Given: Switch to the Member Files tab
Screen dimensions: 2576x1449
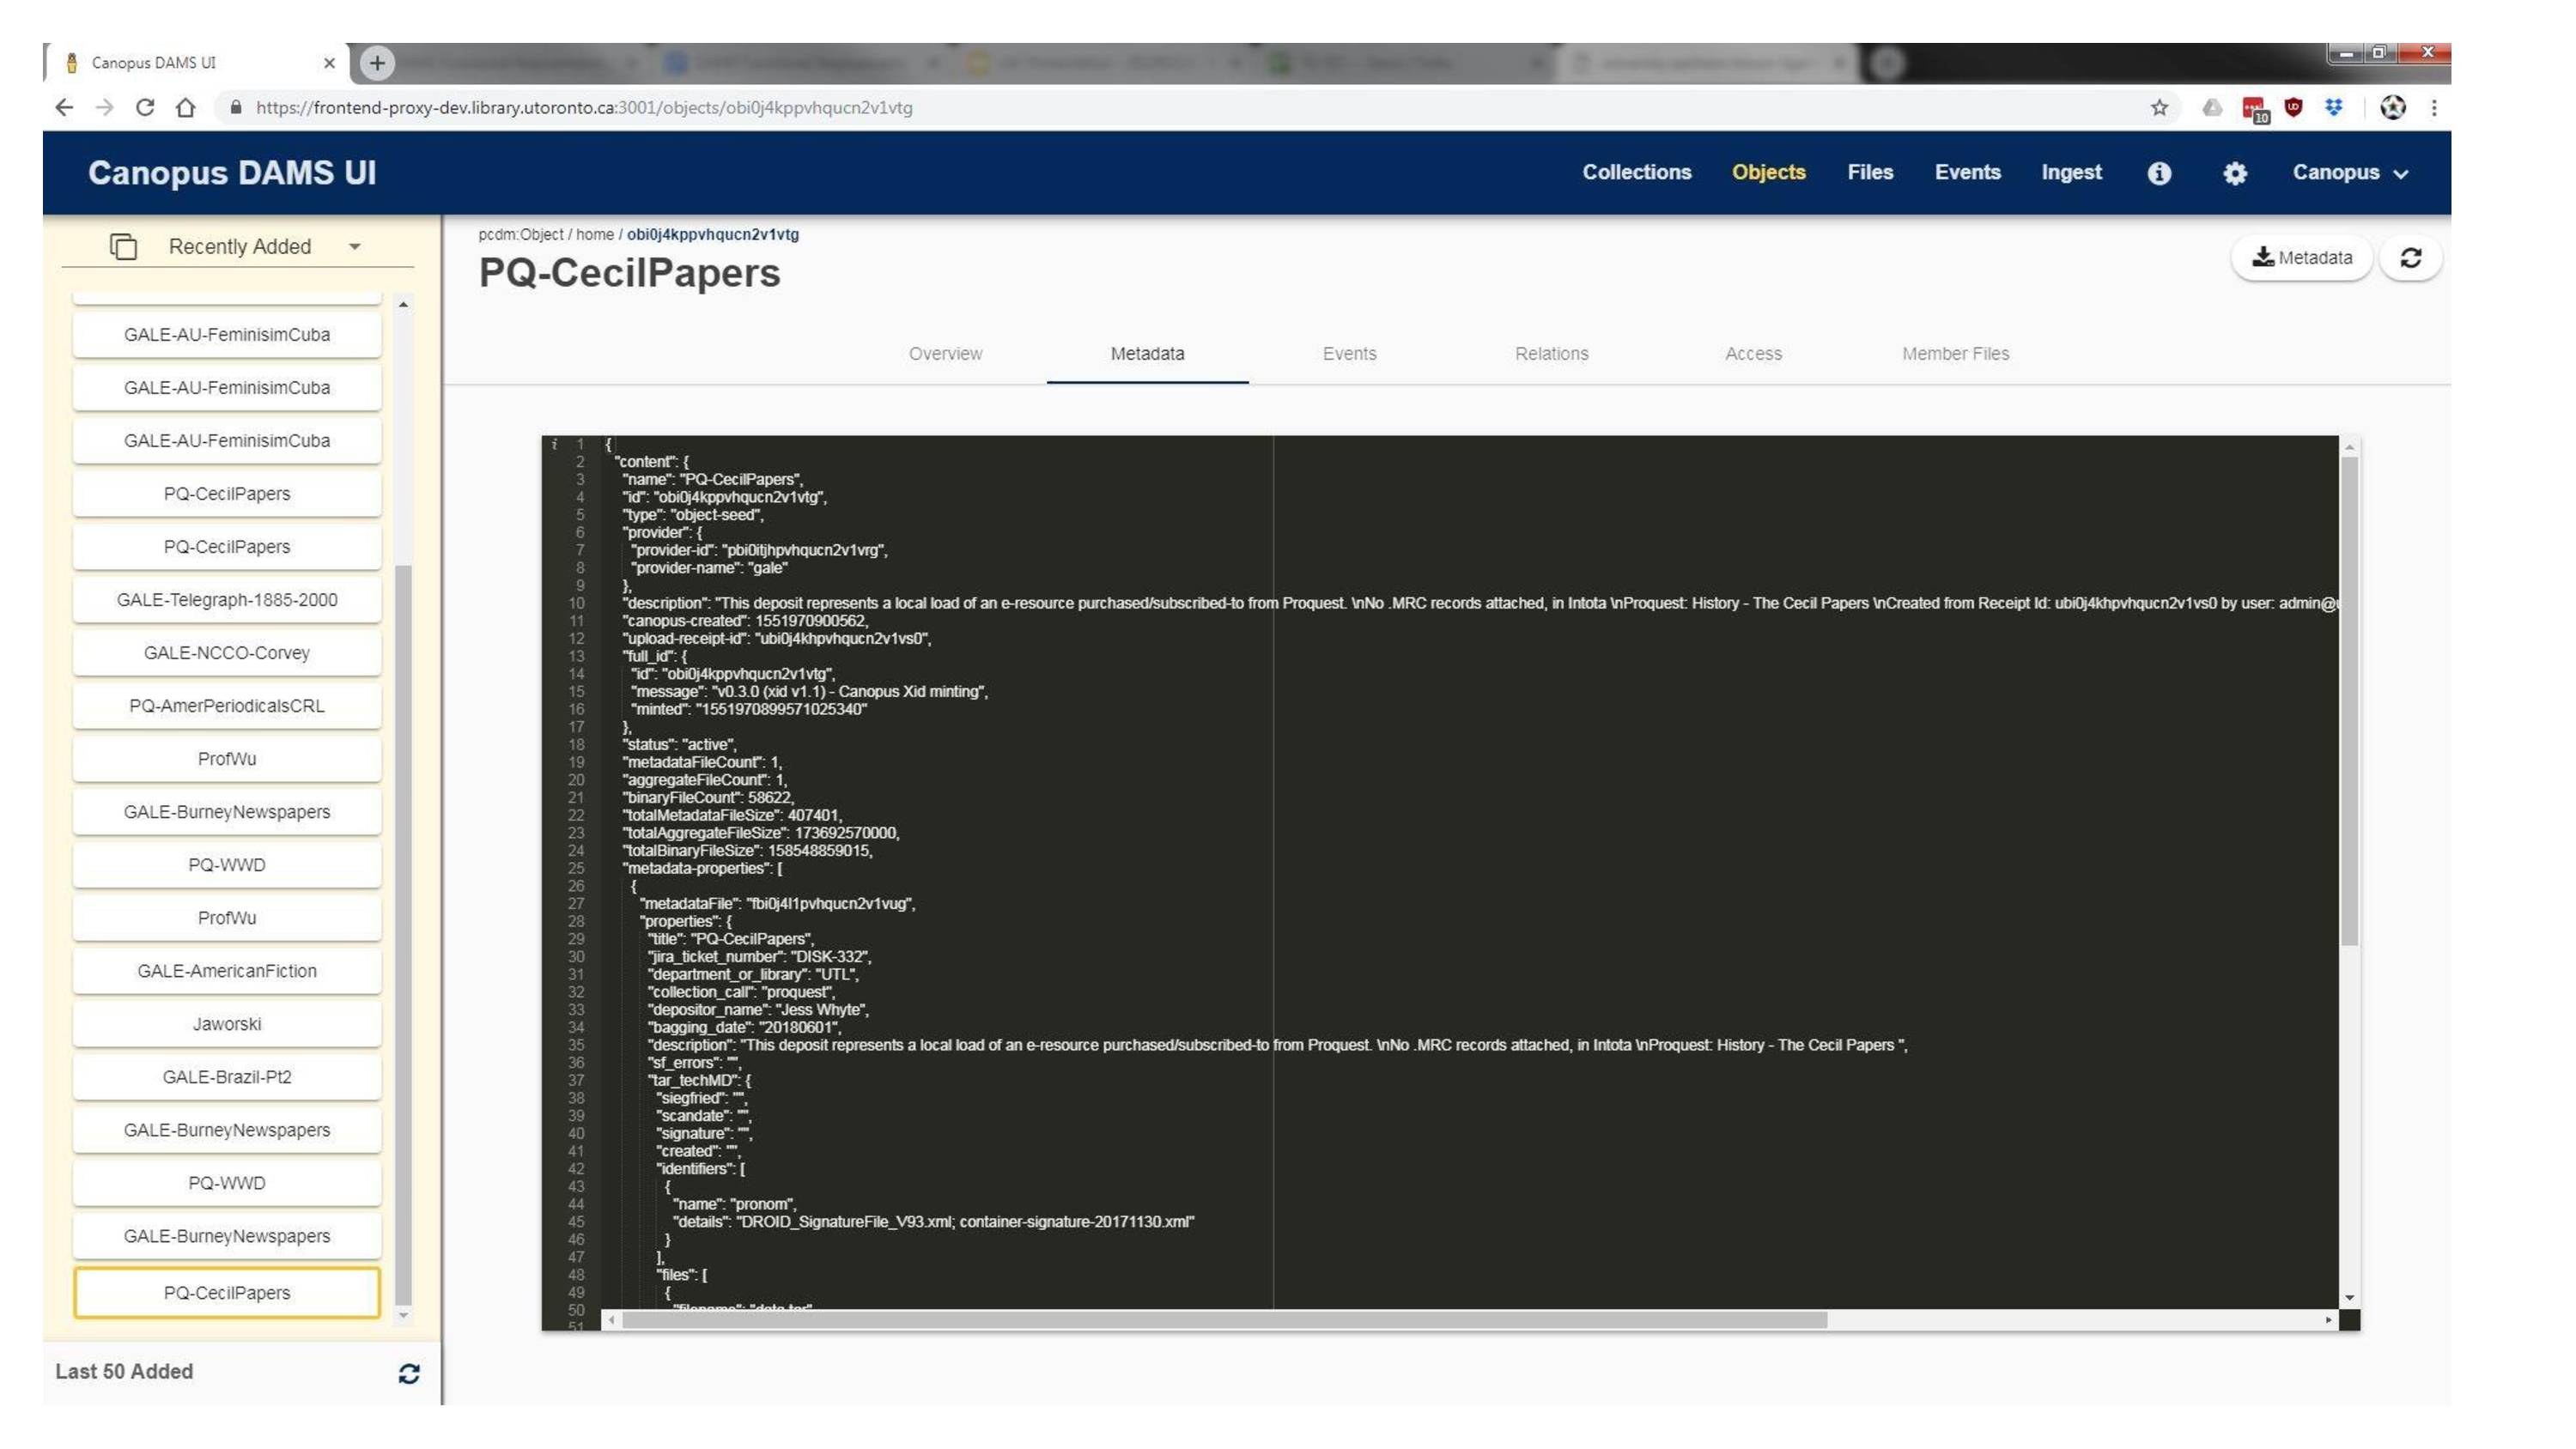Looking at the screenshot, I should pos(1955,353).
